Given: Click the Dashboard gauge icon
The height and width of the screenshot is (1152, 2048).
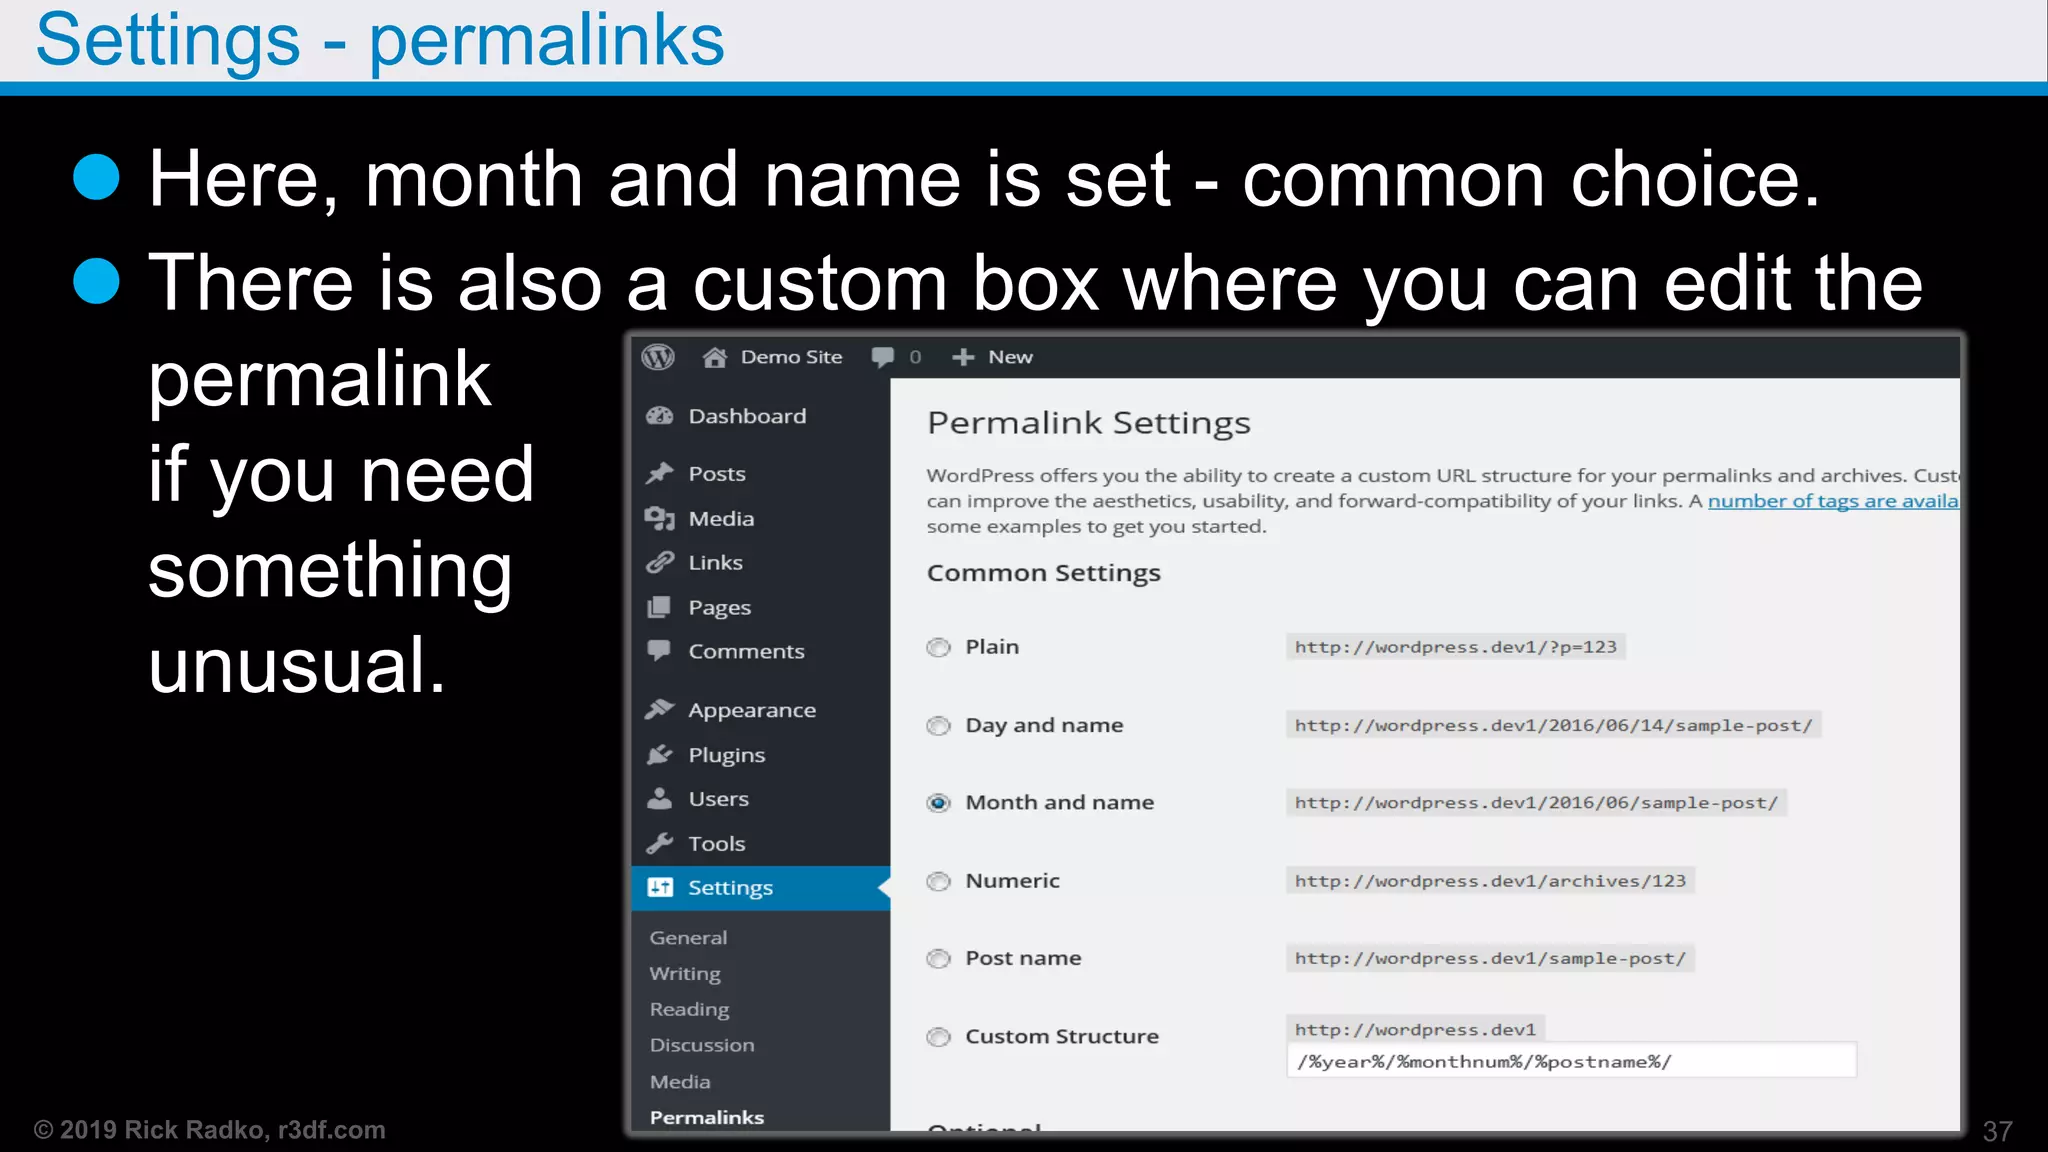Looking at the screenshot, I should coord(660,416).
